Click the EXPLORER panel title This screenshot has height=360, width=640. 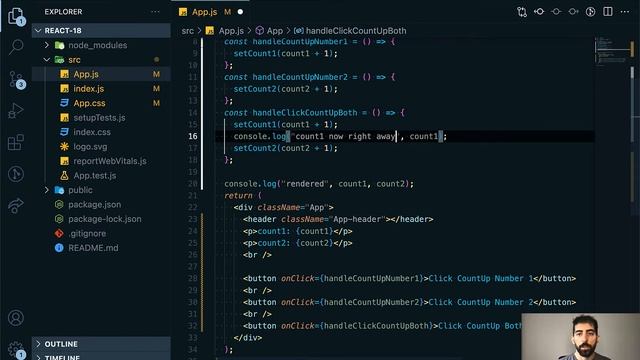click(x=63, y=12)
